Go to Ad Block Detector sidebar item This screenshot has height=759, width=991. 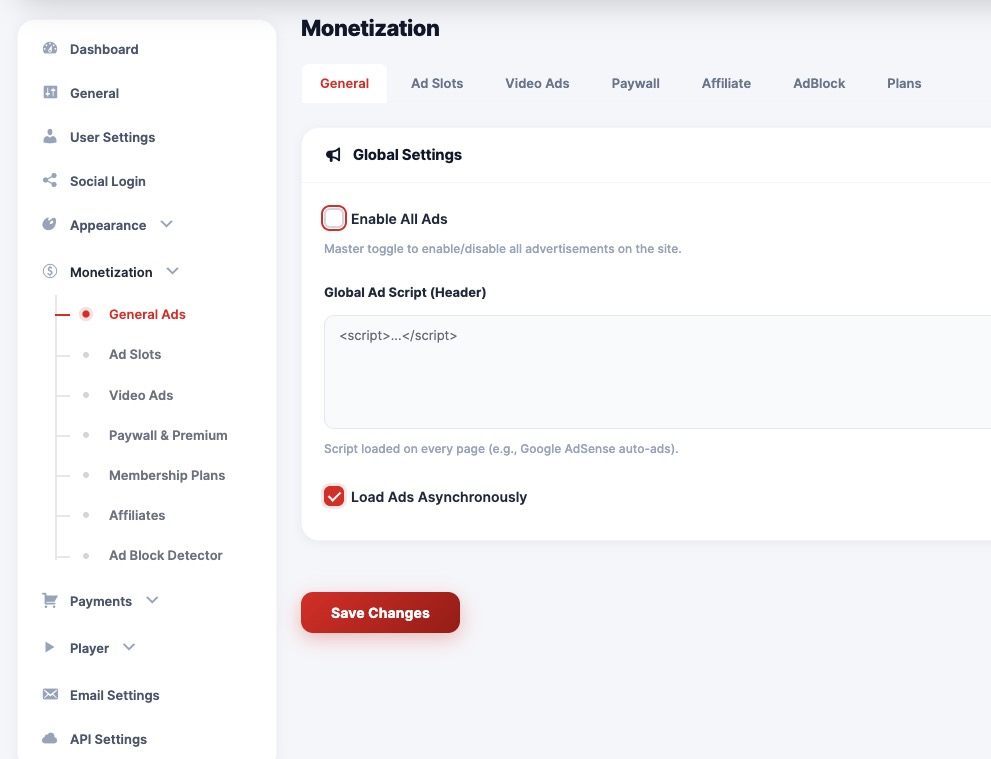pos(165,555)
